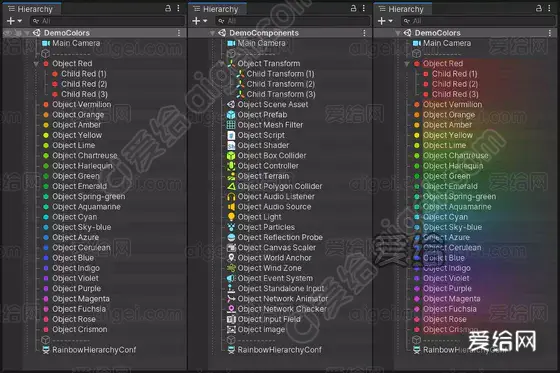The width and height of the screenshot is (560, 373).
Task: Select the Hierarchy tab above rainbow-gradient DemoColors
Action: tap(402, 9)
